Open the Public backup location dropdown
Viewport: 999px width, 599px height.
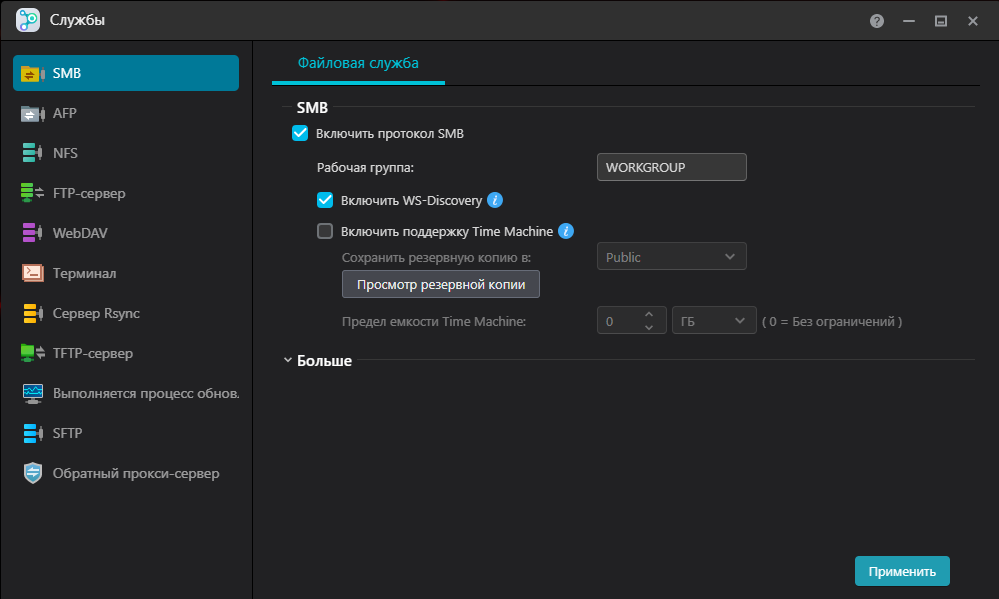coord(671,257)
